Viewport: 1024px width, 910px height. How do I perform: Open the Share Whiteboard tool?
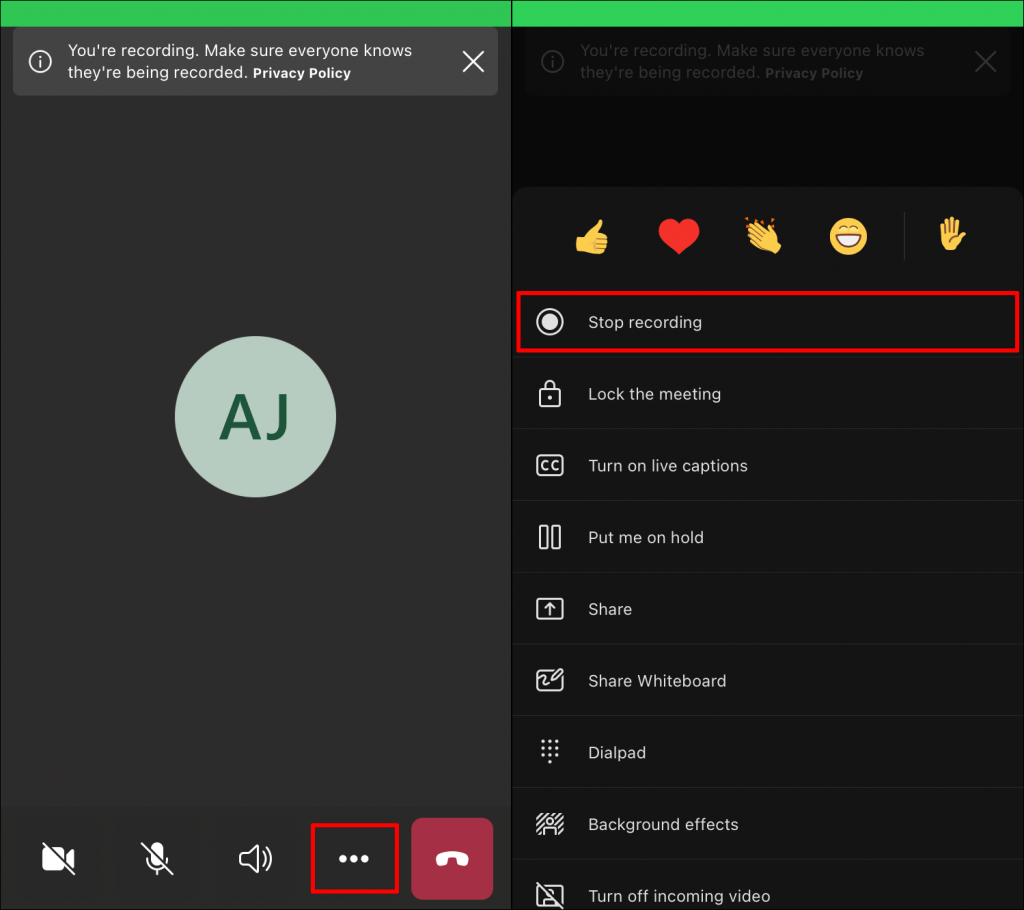[657, 680]
